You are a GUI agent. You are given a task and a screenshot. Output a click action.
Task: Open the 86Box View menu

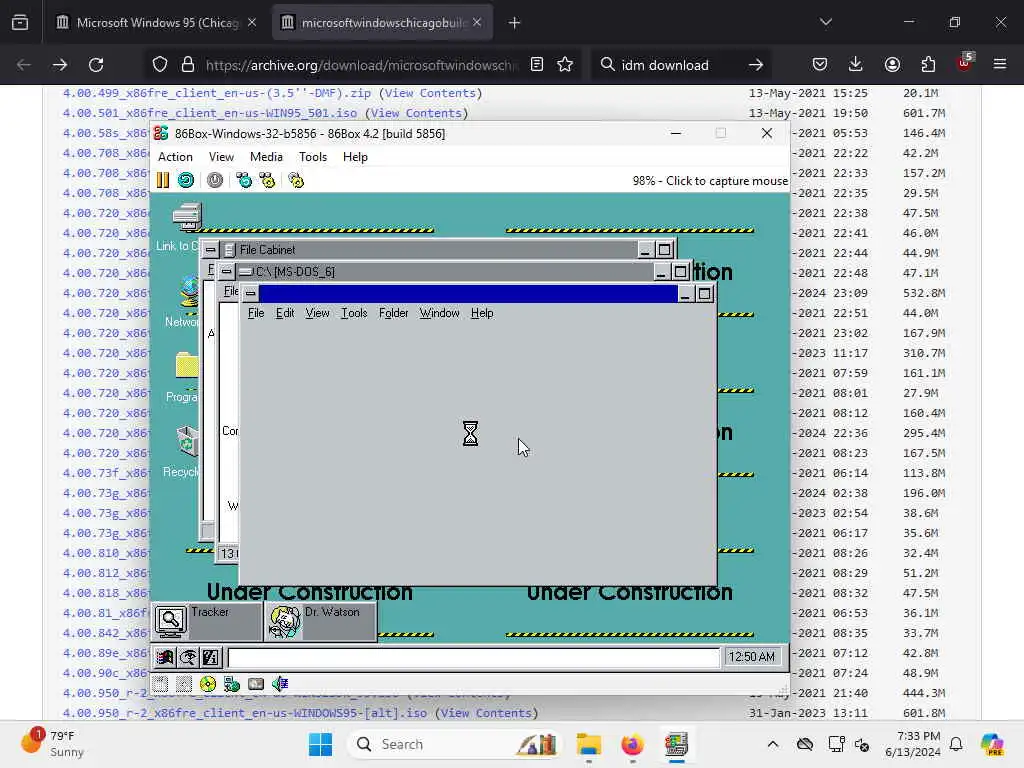(x=221, y=157)
